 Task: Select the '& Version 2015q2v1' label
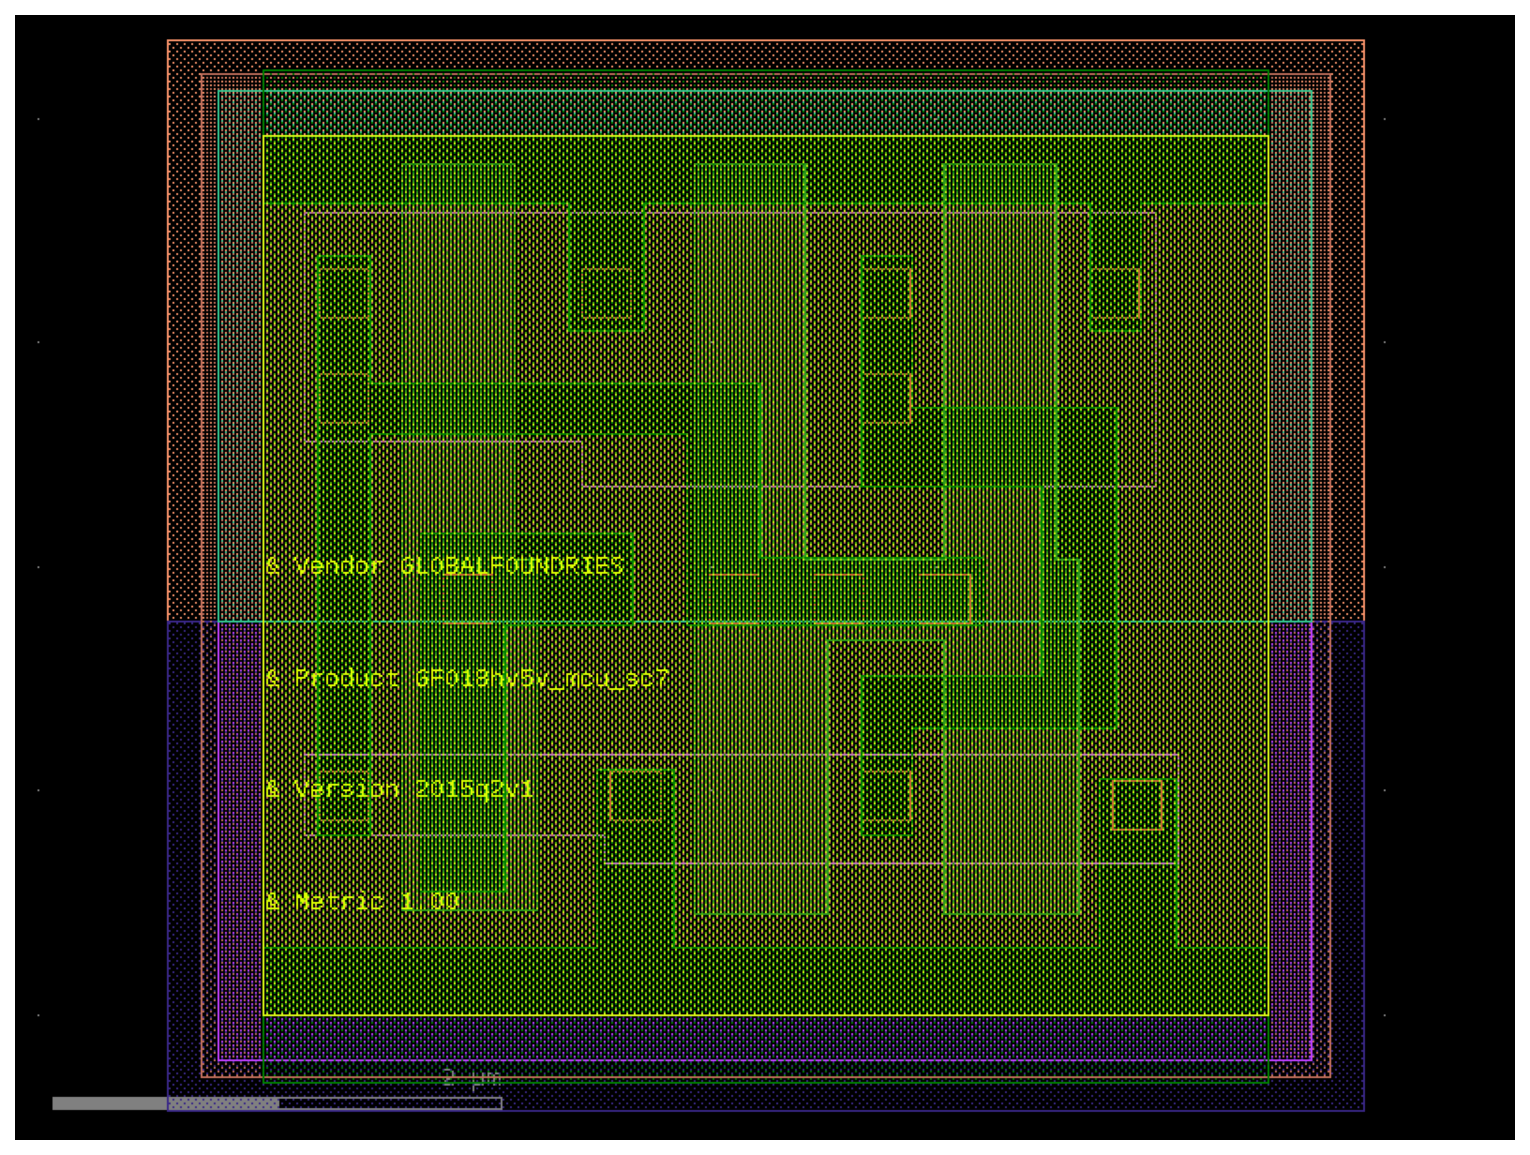pyautogui.click(x=400, y=790)
